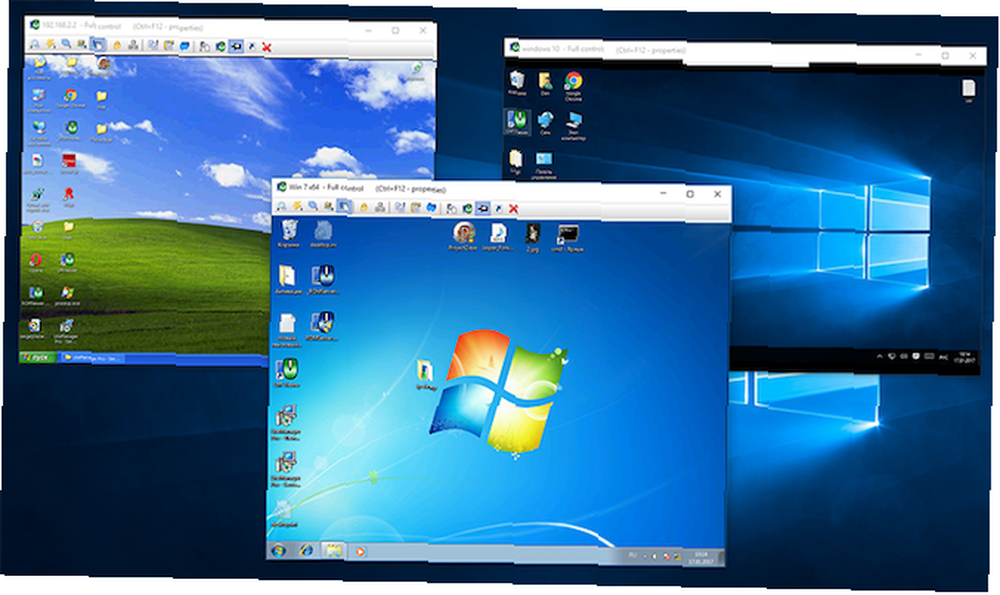Viewport: 1000px width, 595px height.
Task: Click the lightning bolt icon in the Win 7 x64 toolbar
Action: pyautogui.click(x=297, y=206)
